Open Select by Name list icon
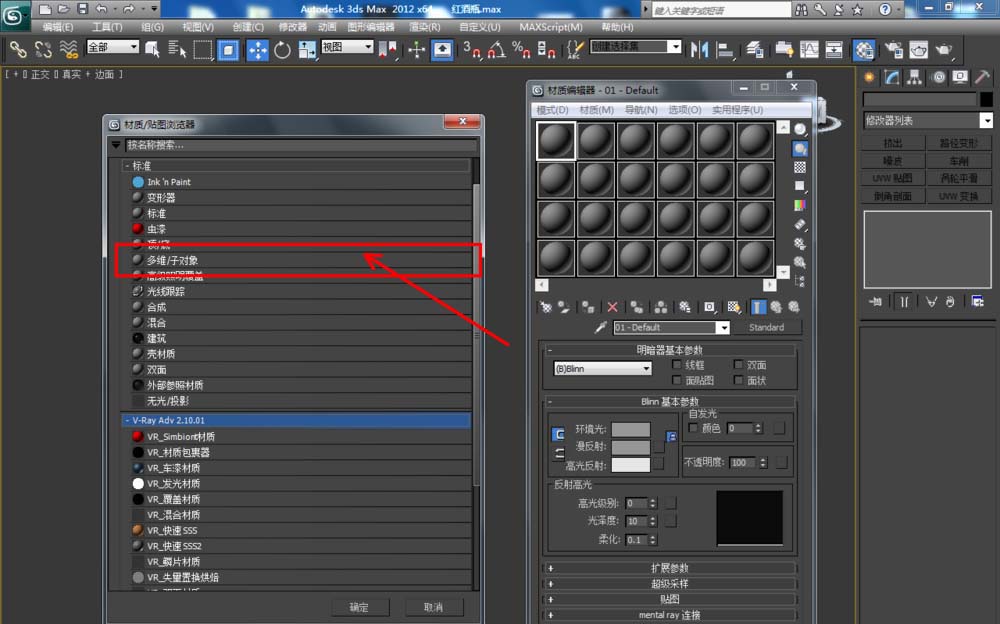 point(177,50)
